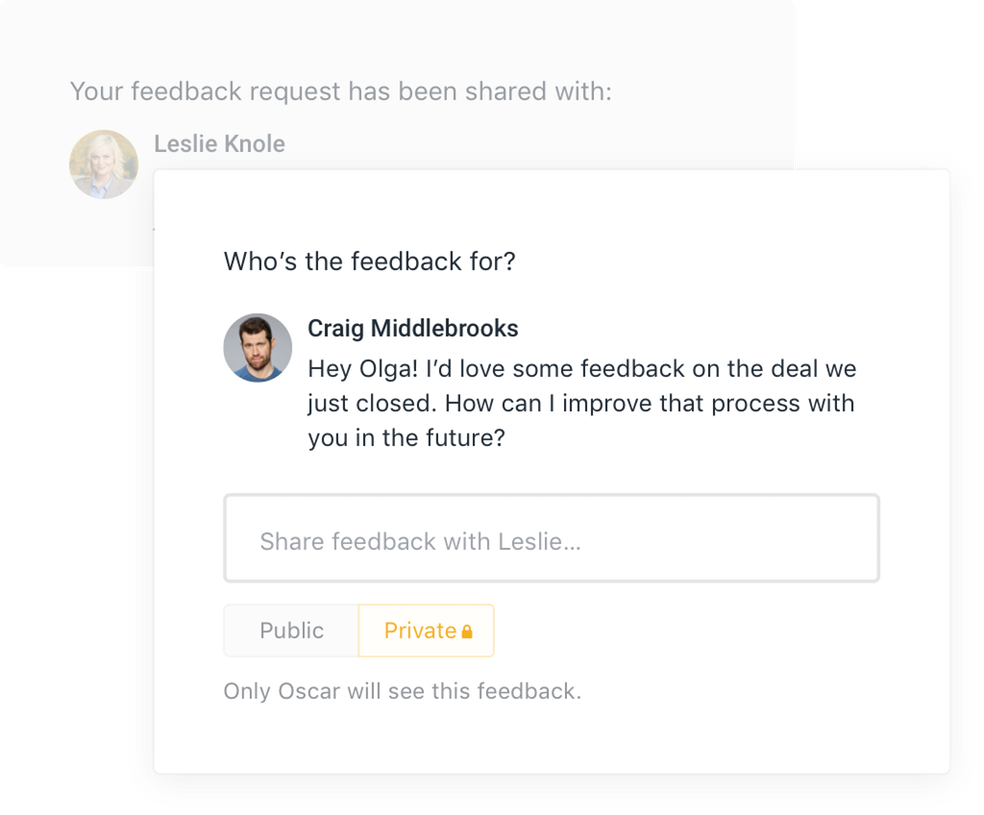
Task: Click the Share feedback with Leslie text field
Action: pos(550,538)
